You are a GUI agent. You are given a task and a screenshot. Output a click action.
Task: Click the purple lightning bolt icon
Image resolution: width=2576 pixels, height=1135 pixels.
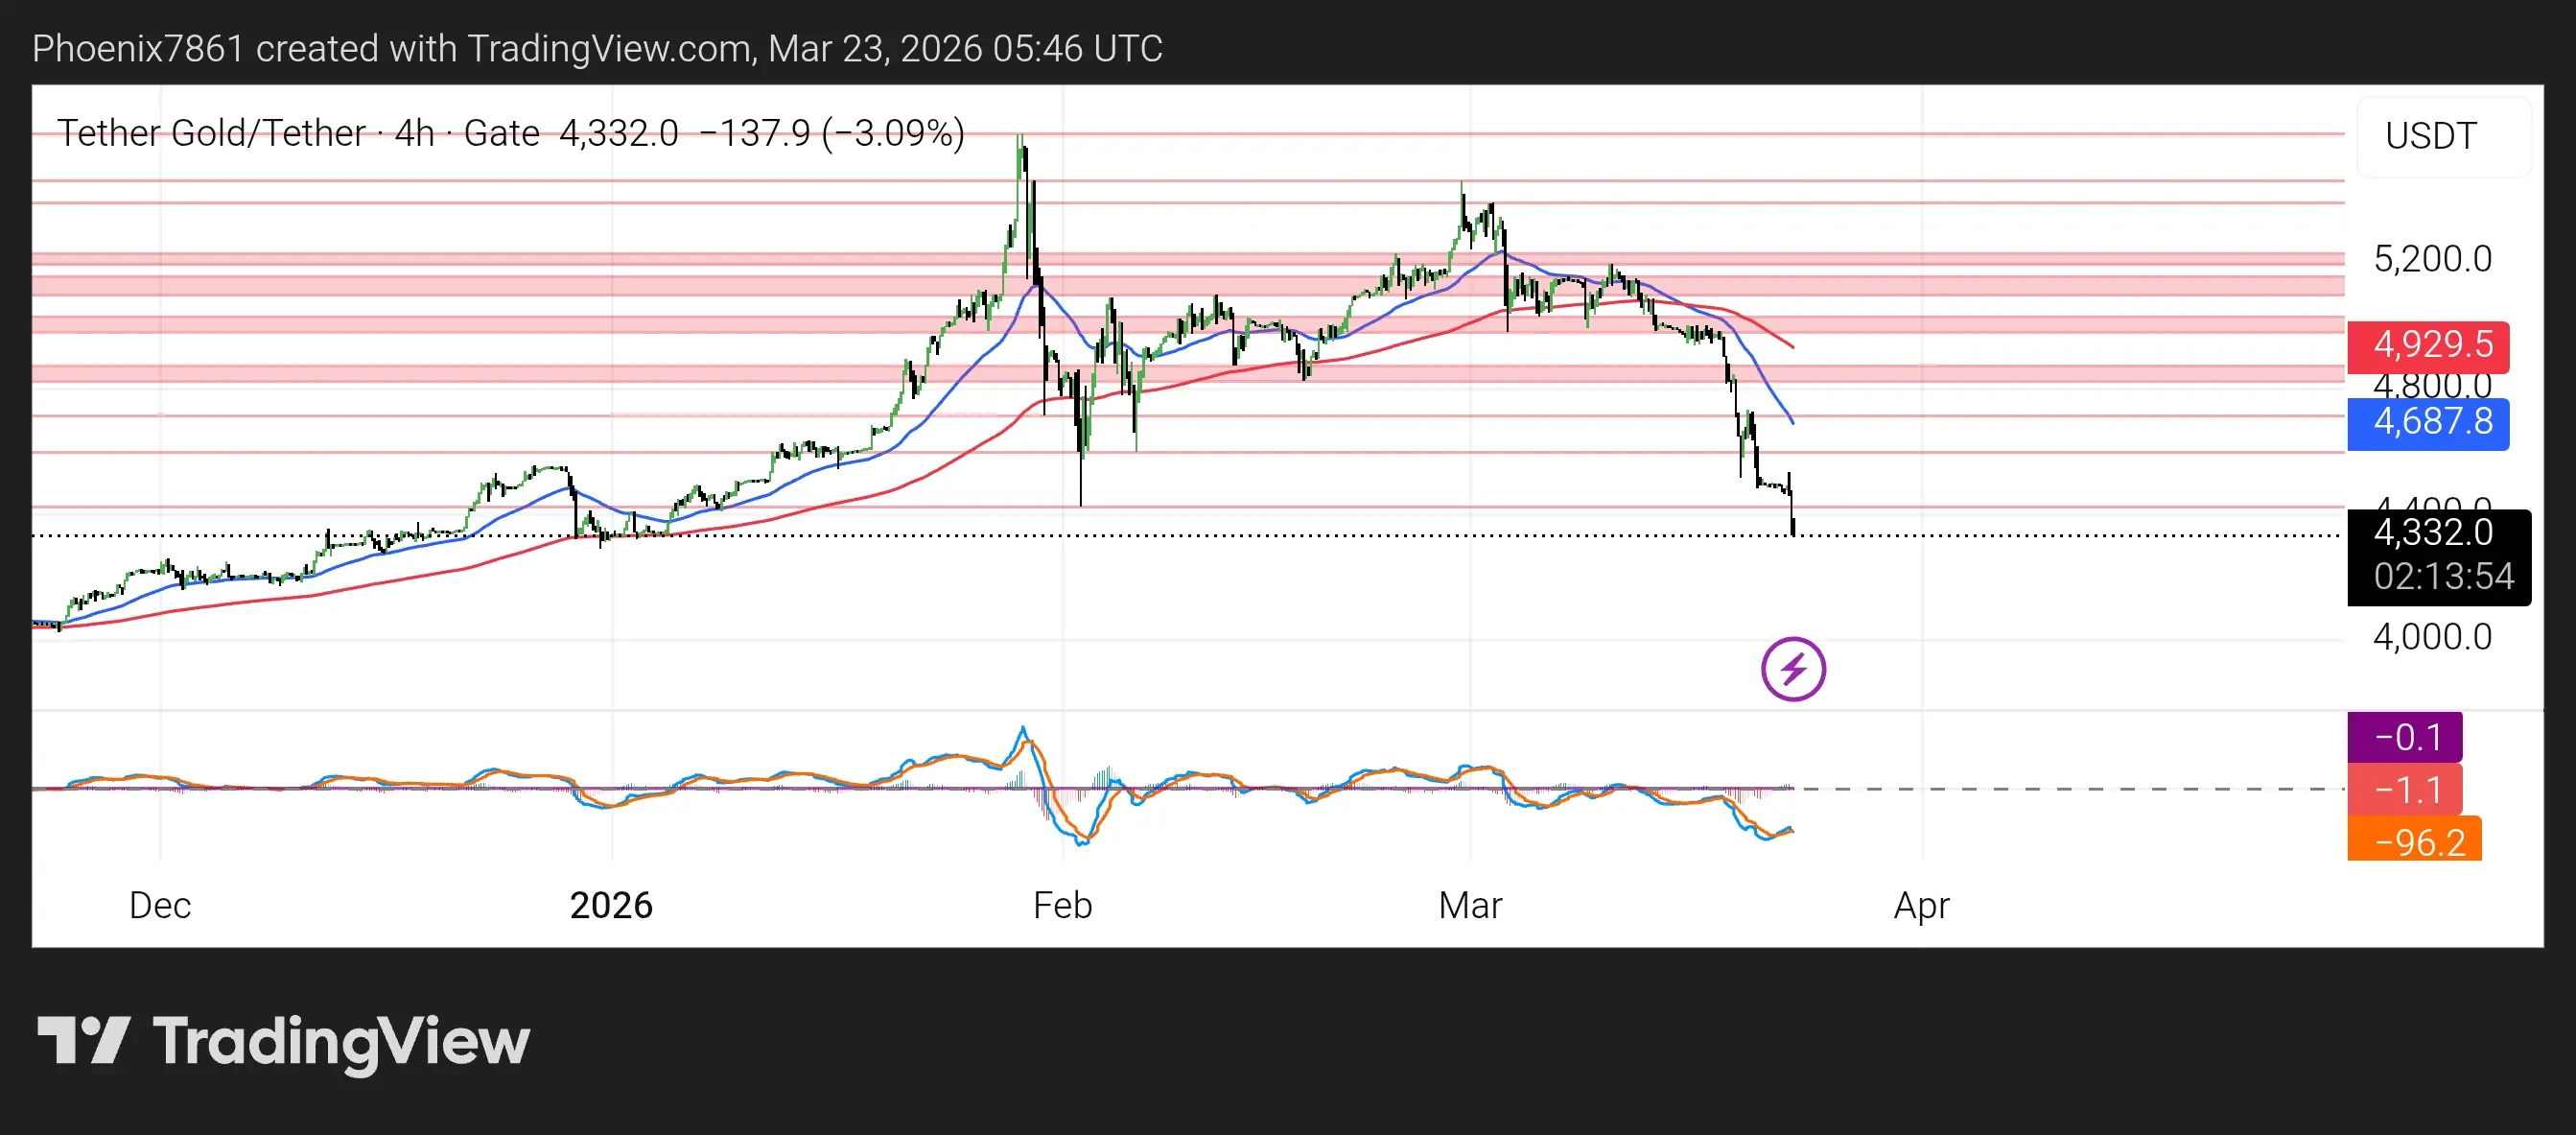1792,669
